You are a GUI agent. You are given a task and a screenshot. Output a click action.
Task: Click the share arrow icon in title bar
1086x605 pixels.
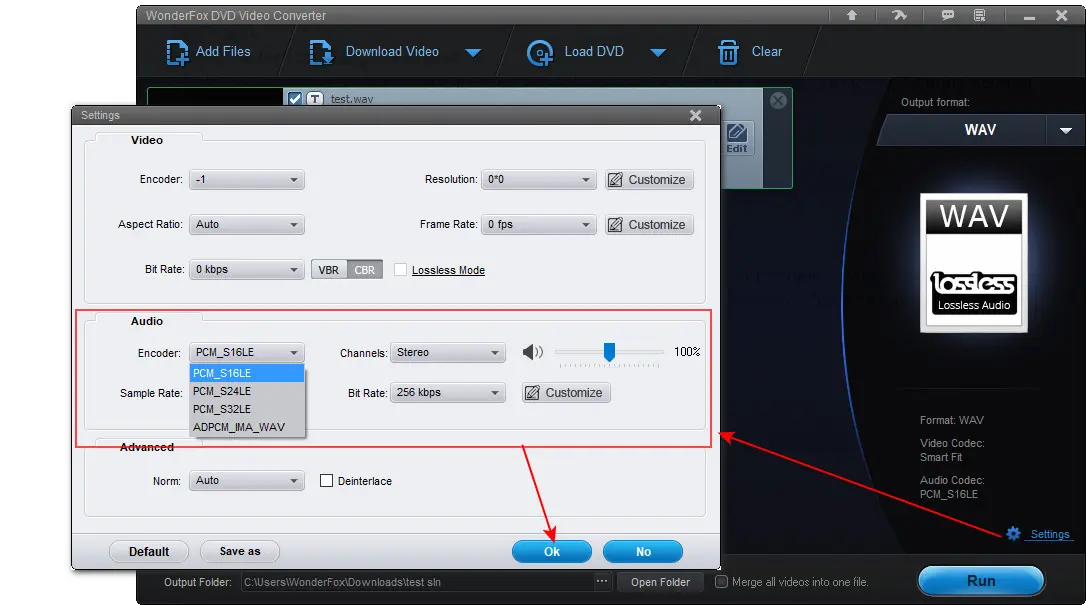899,15
